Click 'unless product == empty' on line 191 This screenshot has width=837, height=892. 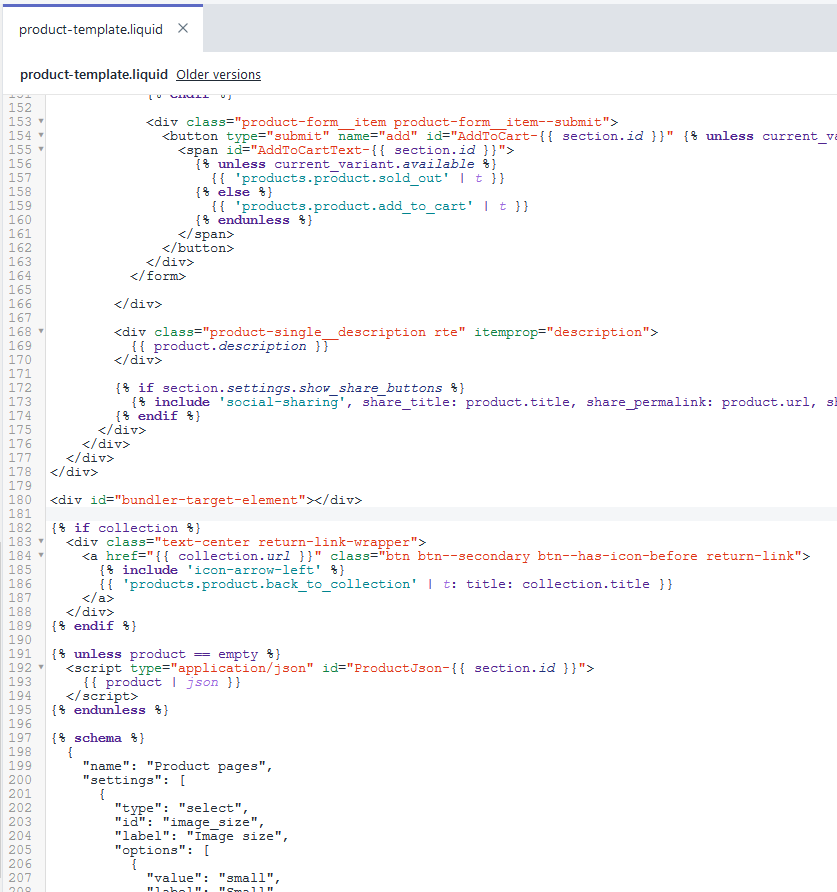166,654
